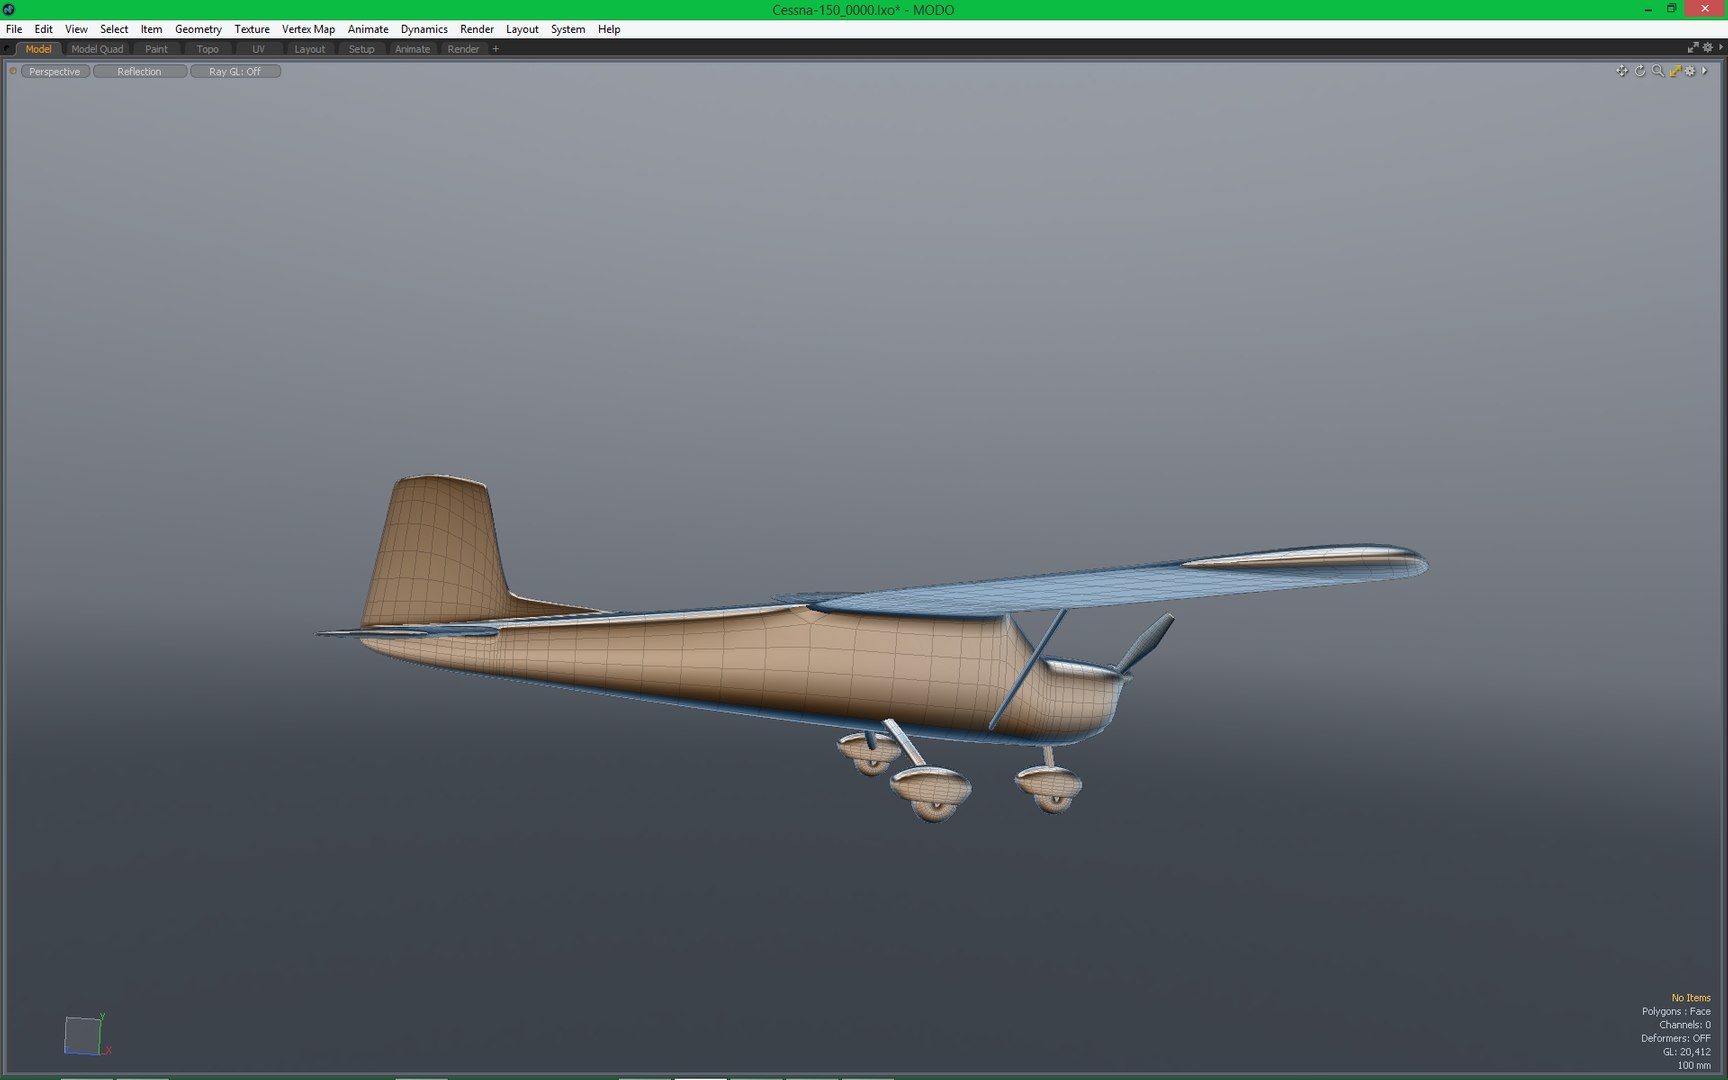Click the airplane propeller in viewport
Screen dimensions: 1728x1080
pyautogui.click(x=1146, y=643)
